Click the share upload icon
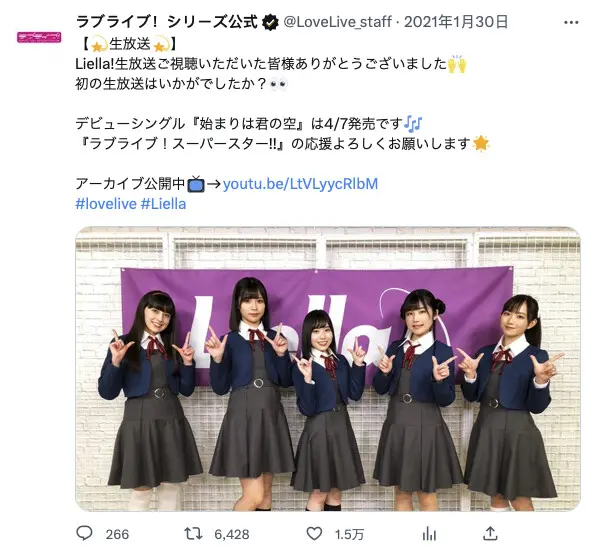The width and height of the screenshot is (597, 555). (x=490, y=533)
